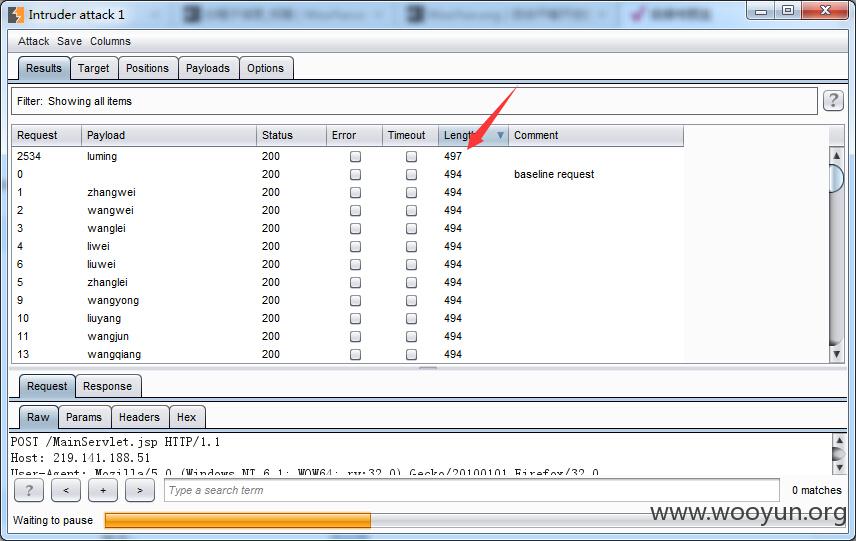The image size is (856, 541).
Task: Open the filter help question mark icon
Action: 833,100
